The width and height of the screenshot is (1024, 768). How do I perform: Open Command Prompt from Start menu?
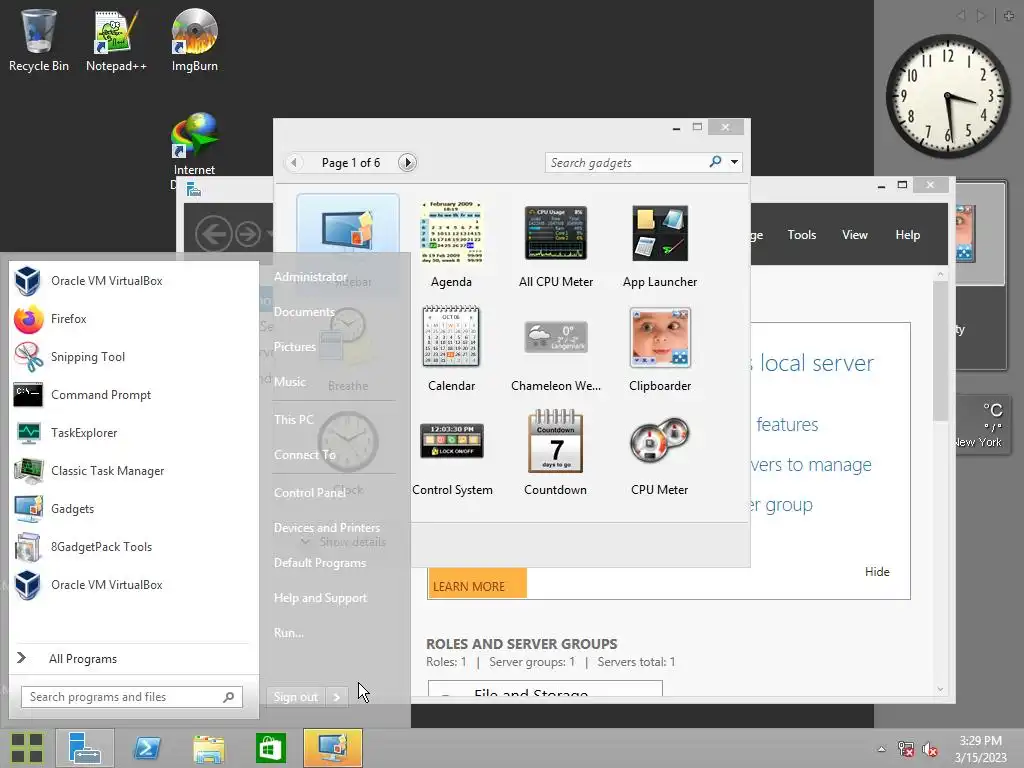coord(134,394)
